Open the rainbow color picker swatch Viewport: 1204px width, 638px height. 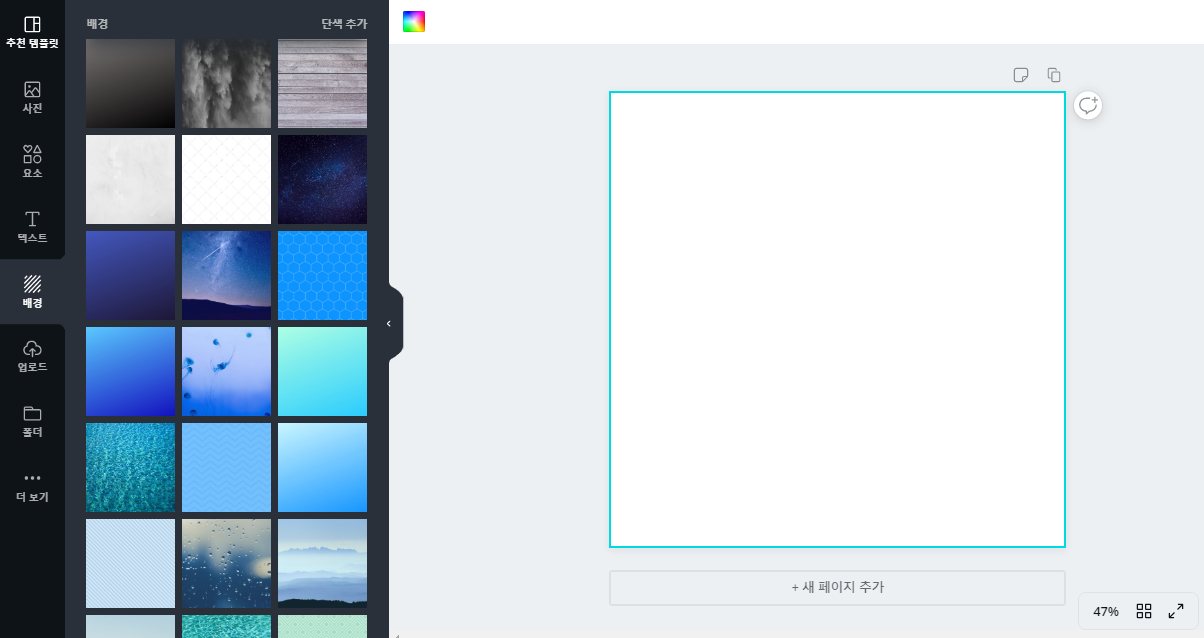(x=414, y=22)
